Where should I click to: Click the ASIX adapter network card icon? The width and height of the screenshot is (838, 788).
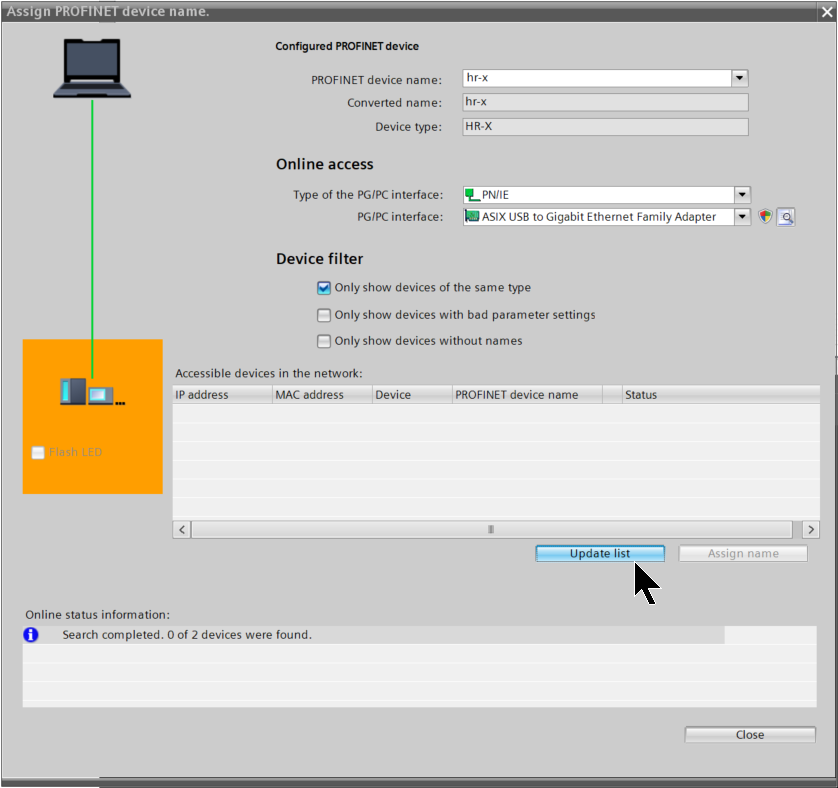pyautogui.click(x=472, y=217)
